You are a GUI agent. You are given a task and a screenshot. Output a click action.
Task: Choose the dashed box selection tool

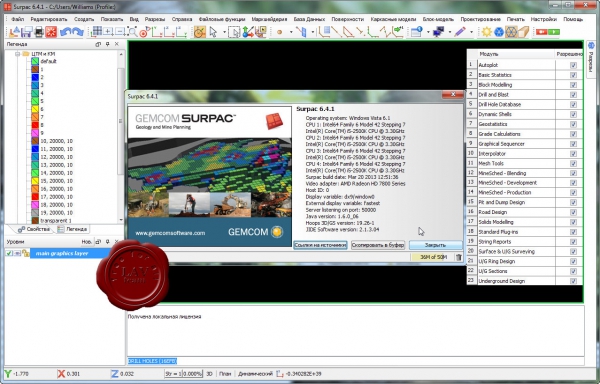234,32
